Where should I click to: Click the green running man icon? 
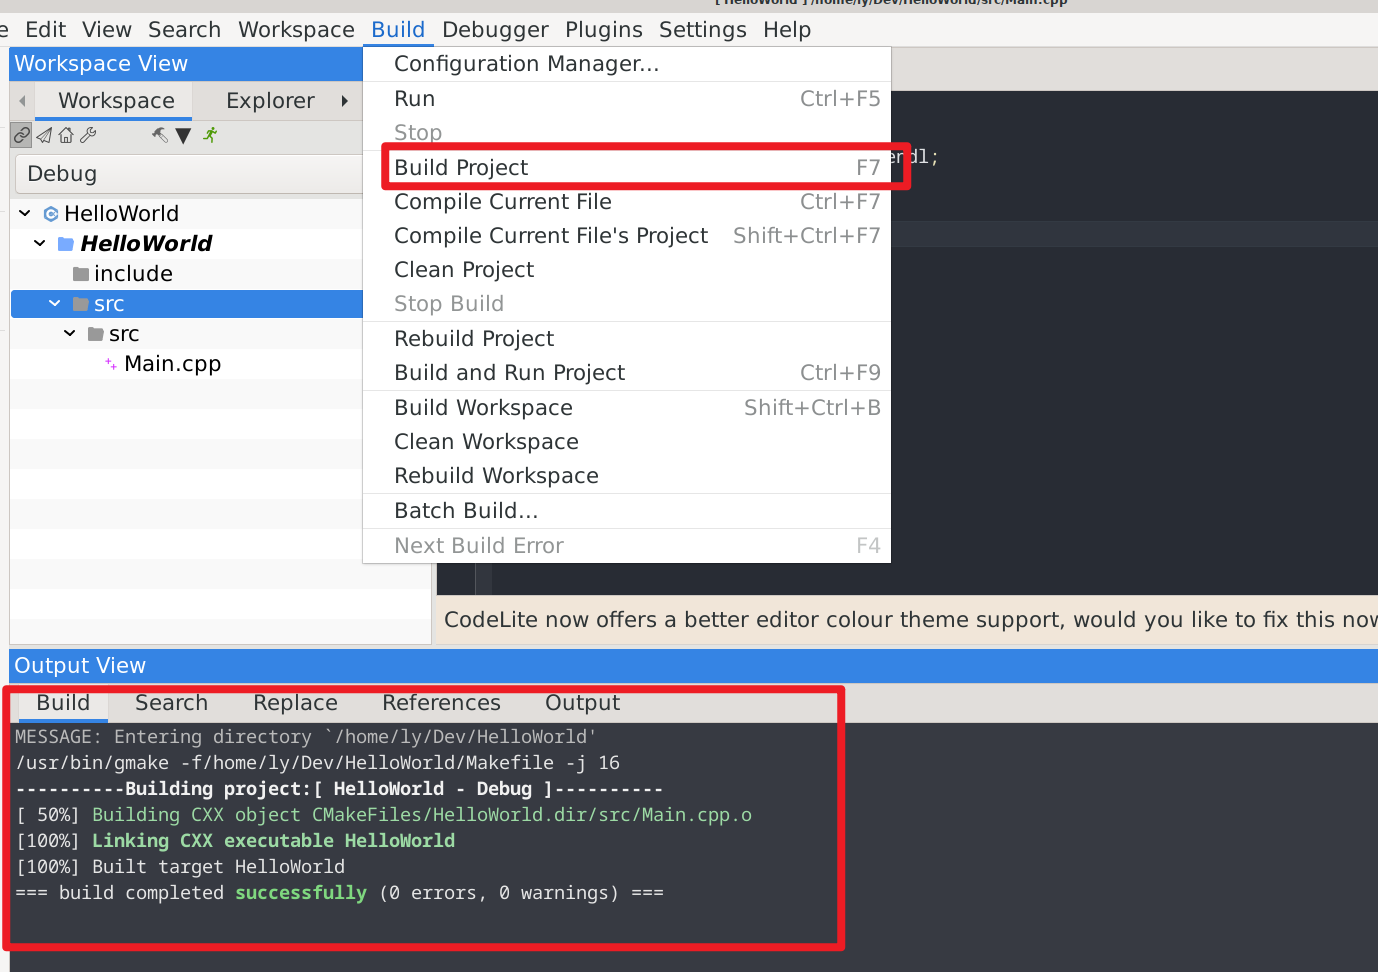210,135
